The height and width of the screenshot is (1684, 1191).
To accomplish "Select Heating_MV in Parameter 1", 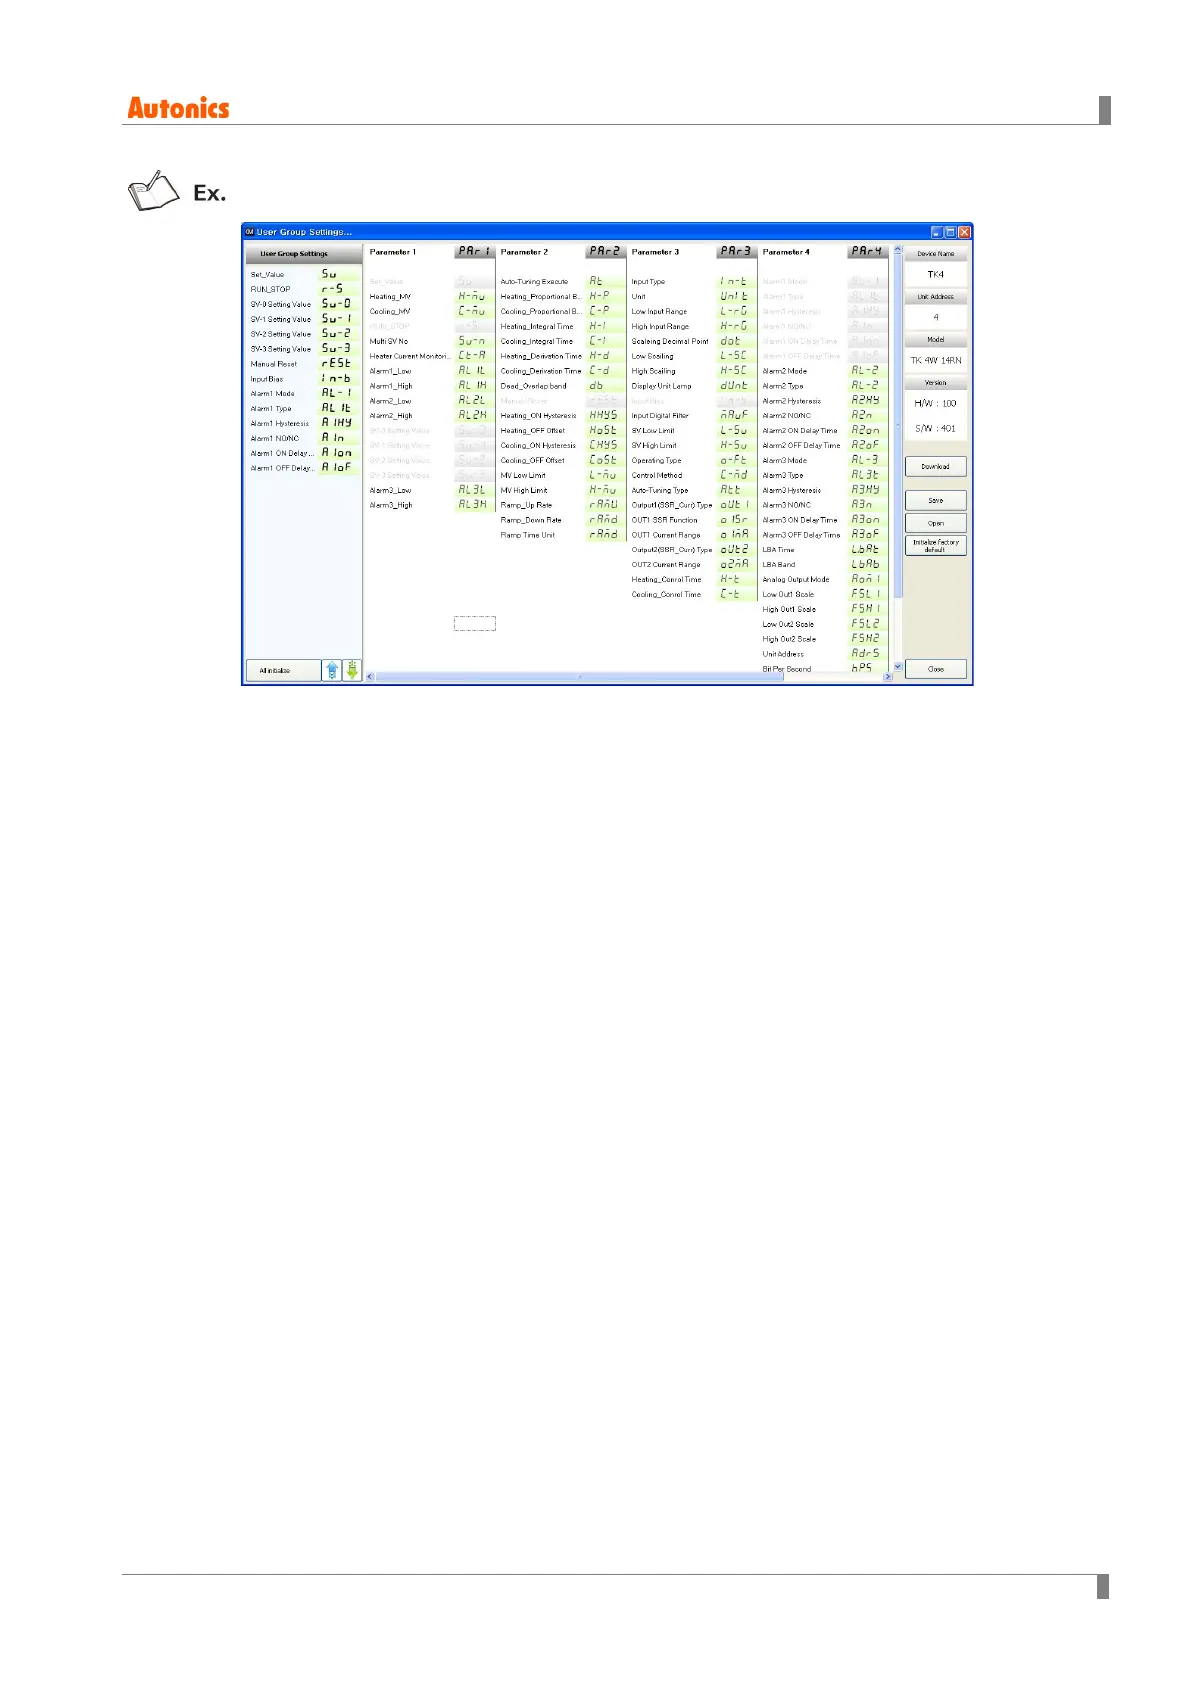I will pyautogui.click(x=431, y=297).
